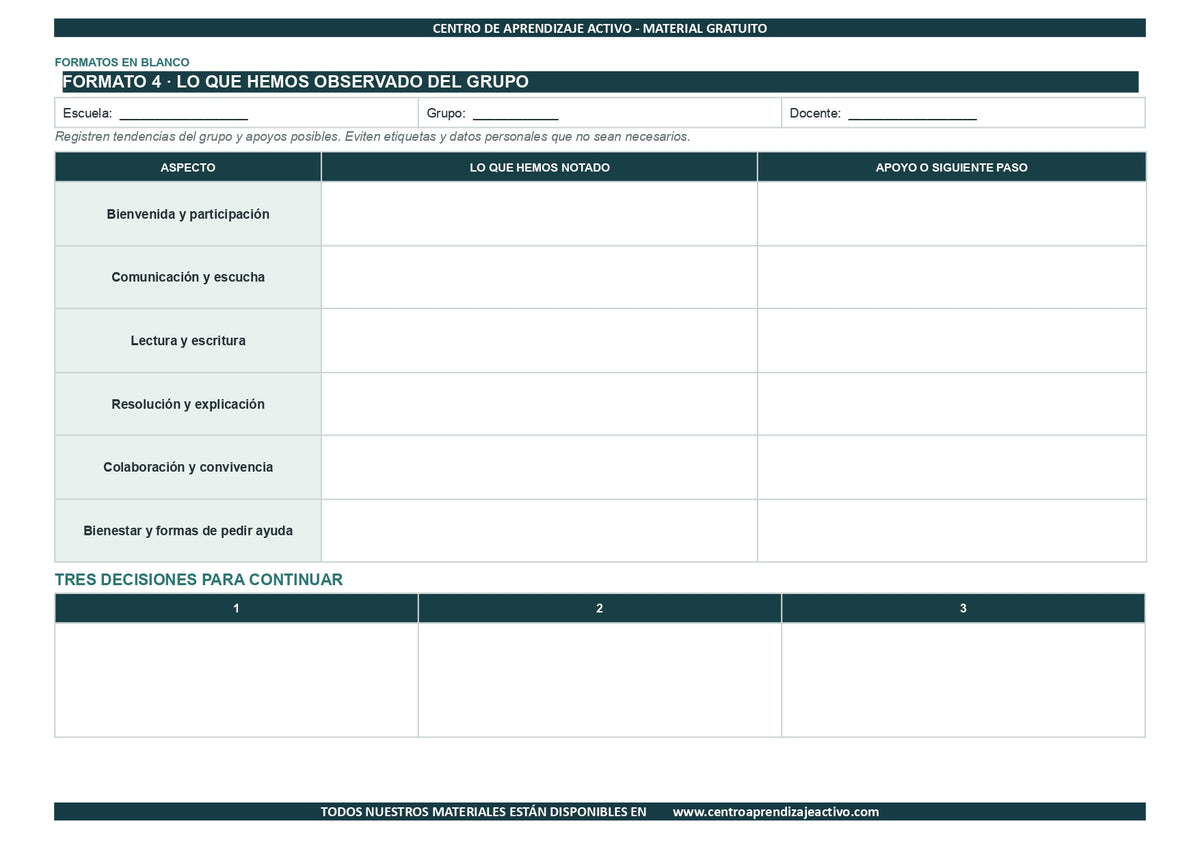Click the empty box under decision 1
The height and width of the screenshot is (849, 1200).
236,680
